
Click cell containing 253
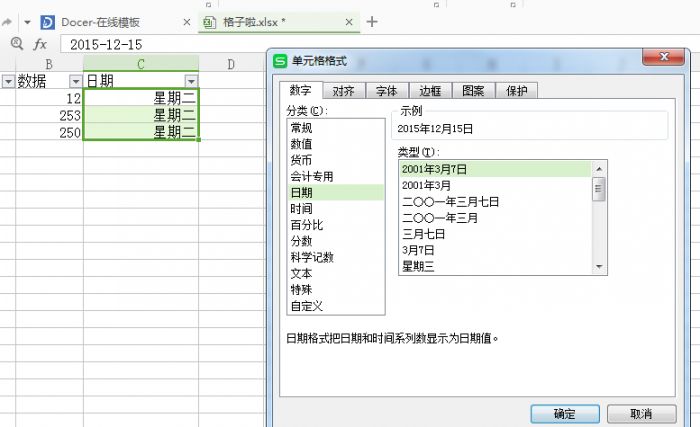(x=49, y=115)
